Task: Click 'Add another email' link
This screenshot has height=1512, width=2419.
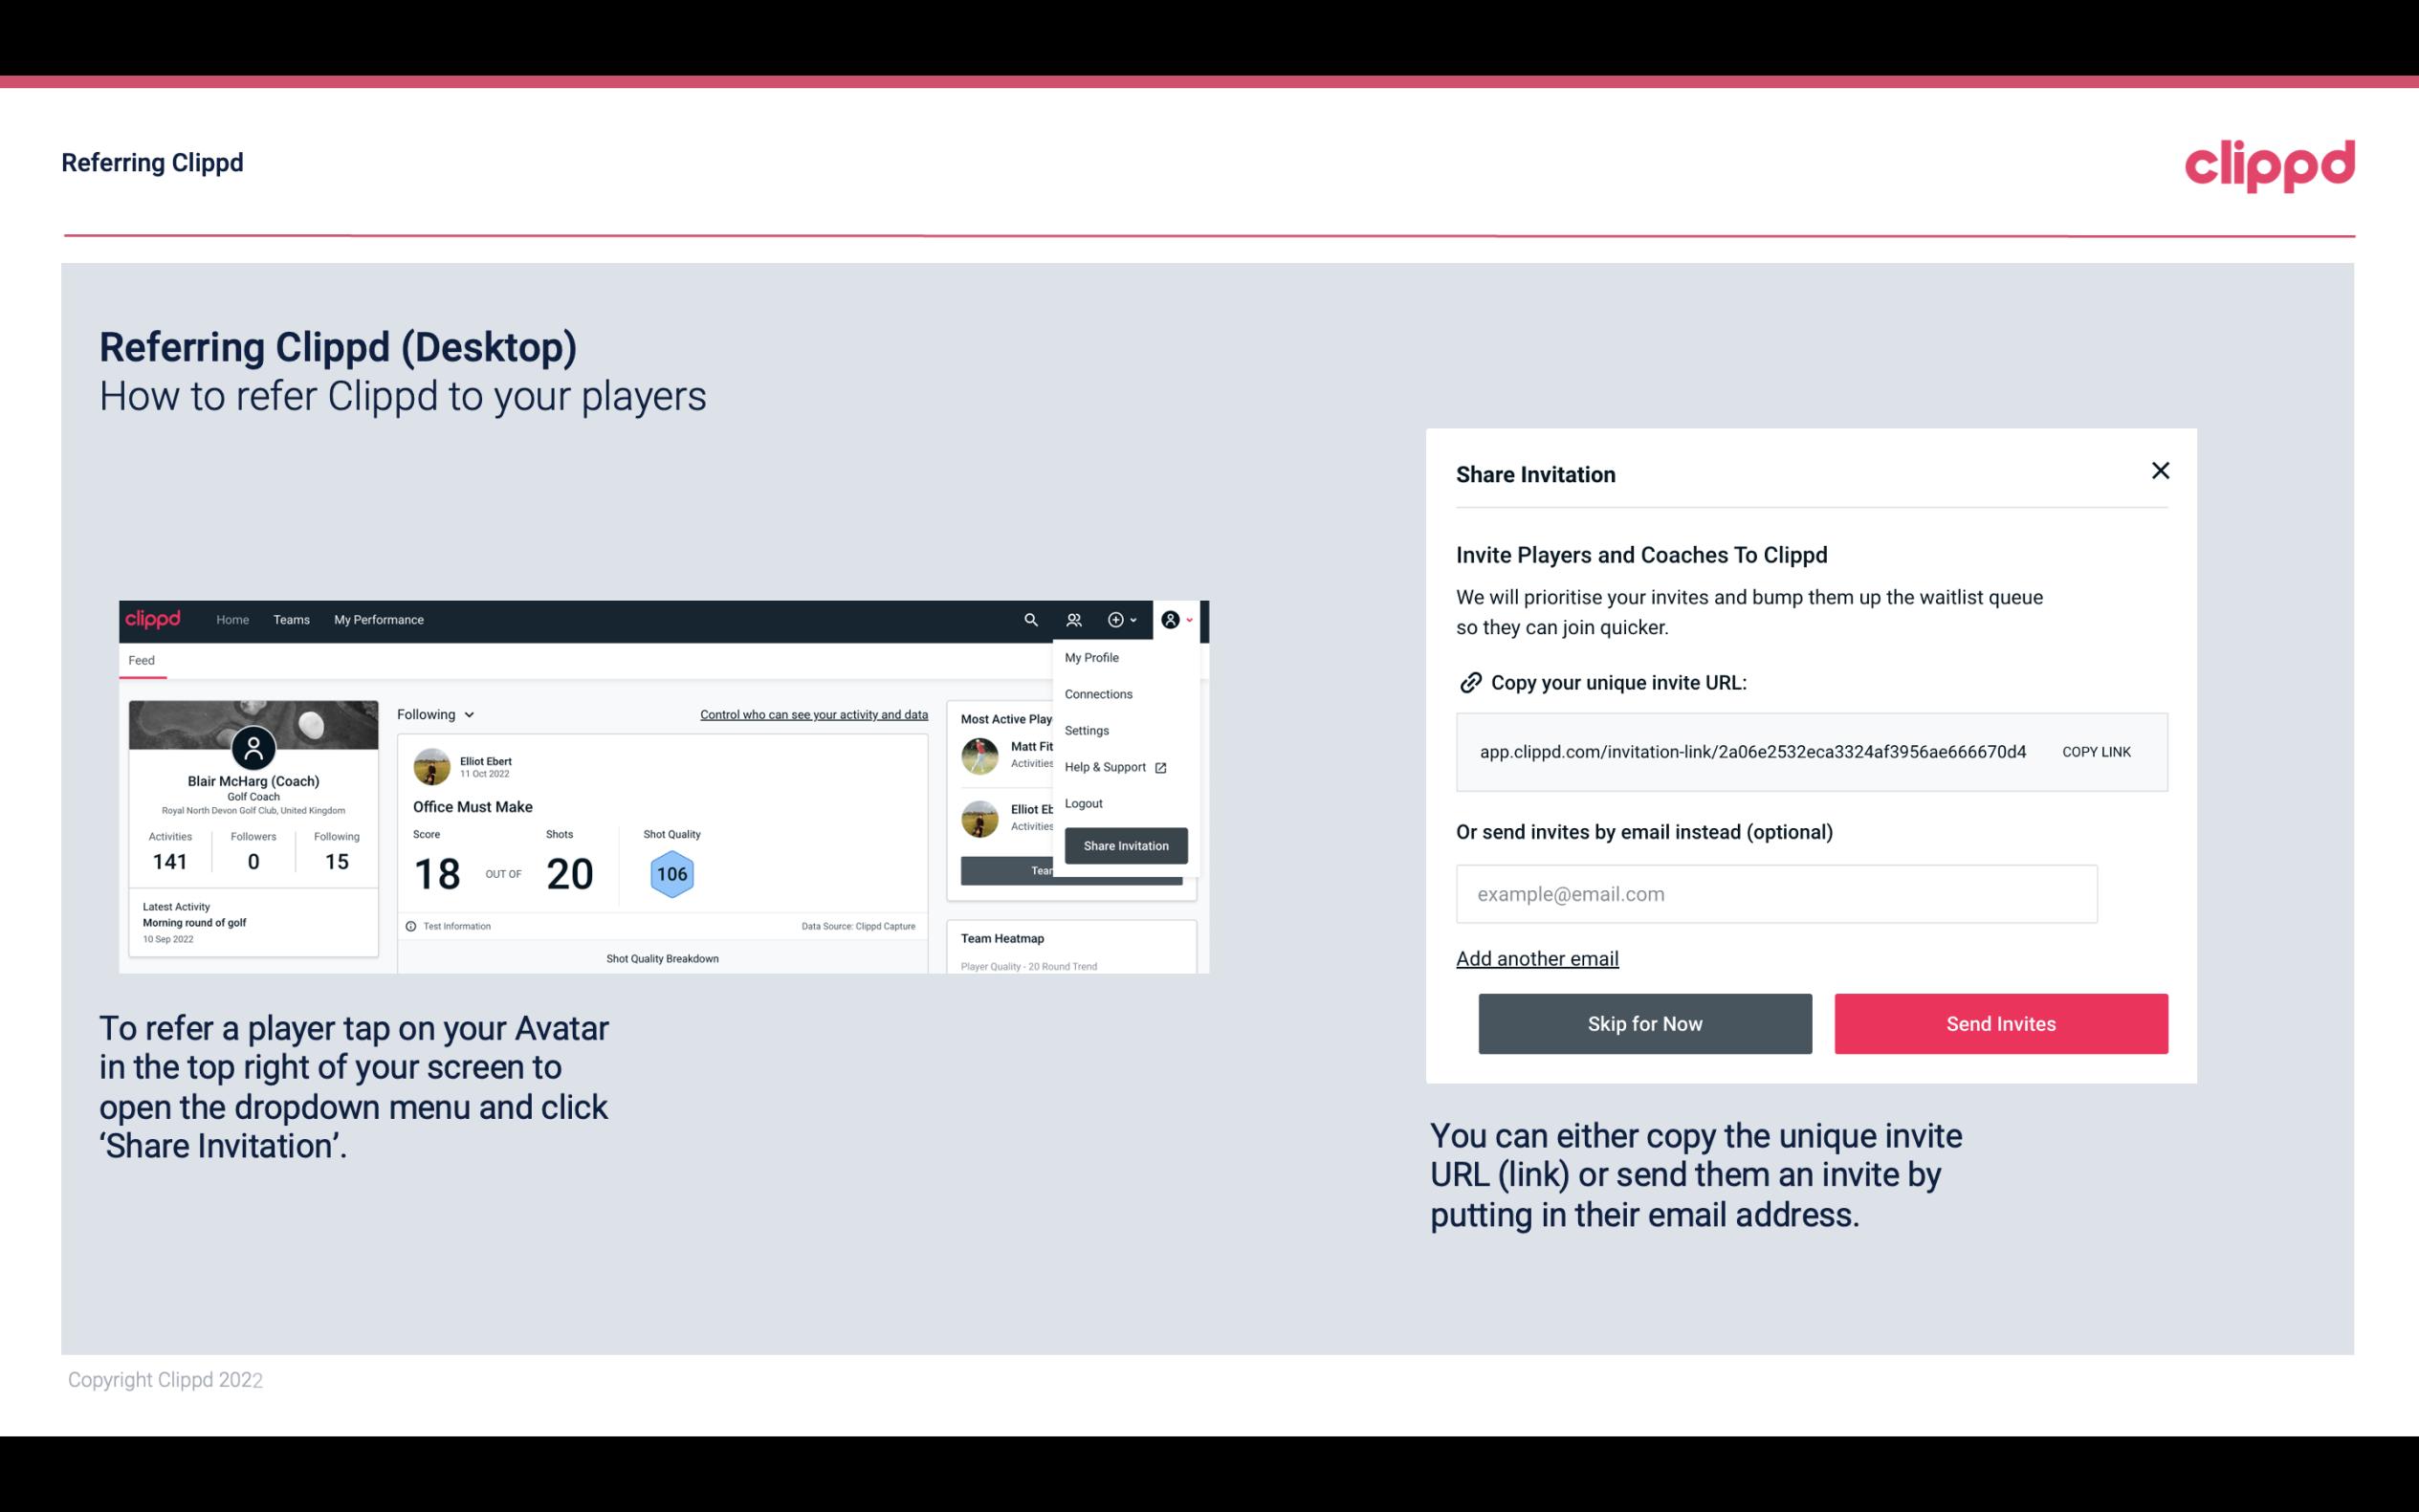Action: tap(1538, 956)
